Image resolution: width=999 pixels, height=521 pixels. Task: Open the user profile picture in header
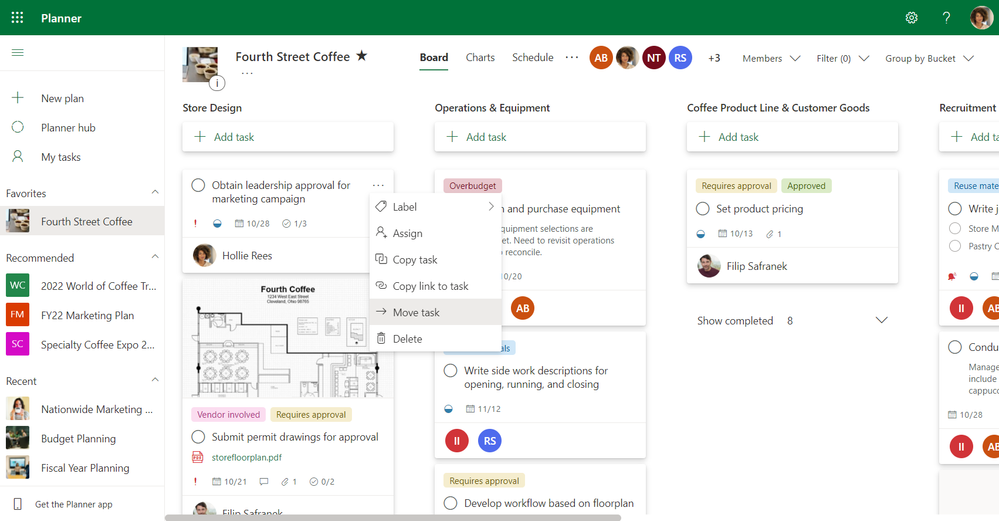tap(981, 18)
